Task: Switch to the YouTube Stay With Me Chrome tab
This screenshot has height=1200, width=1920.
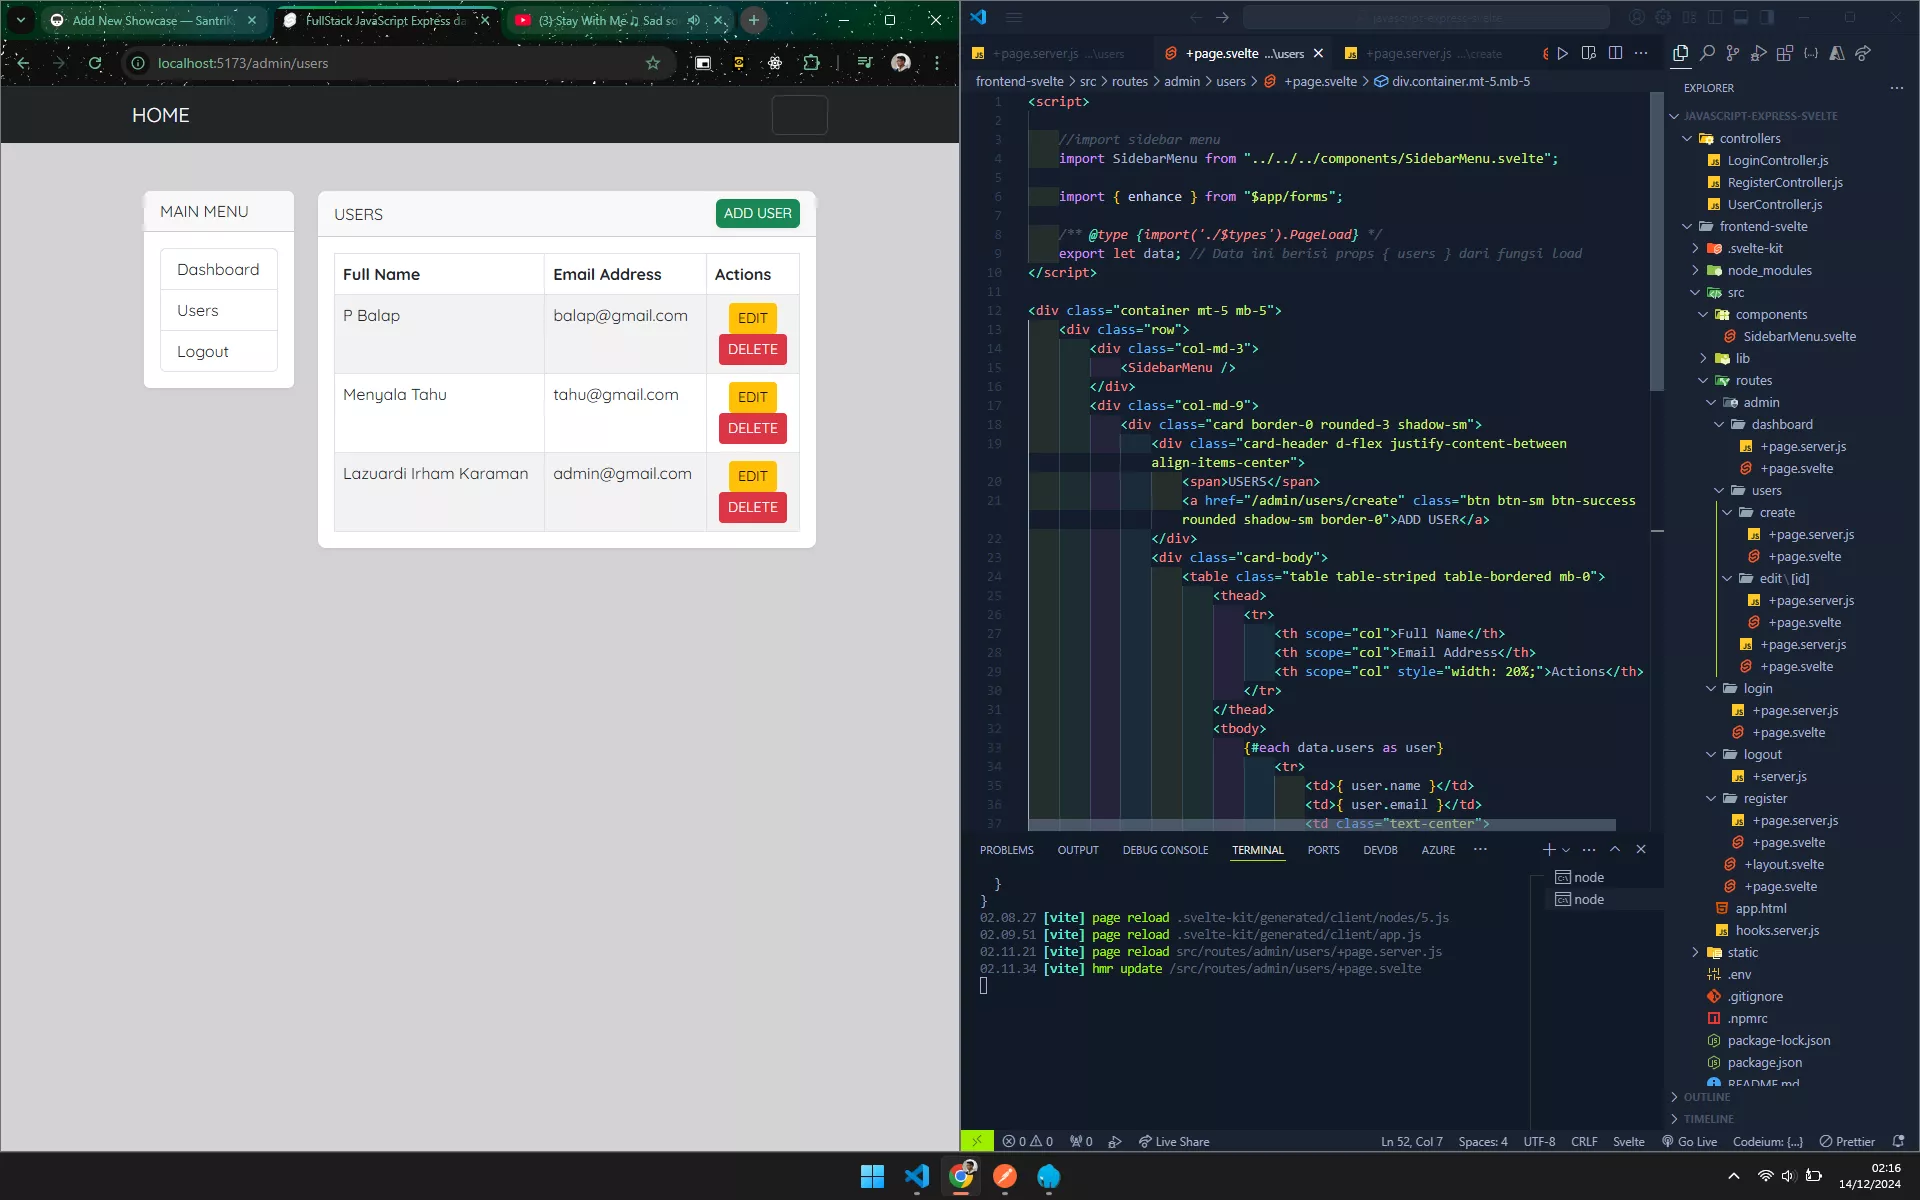Action: [620, 20]
